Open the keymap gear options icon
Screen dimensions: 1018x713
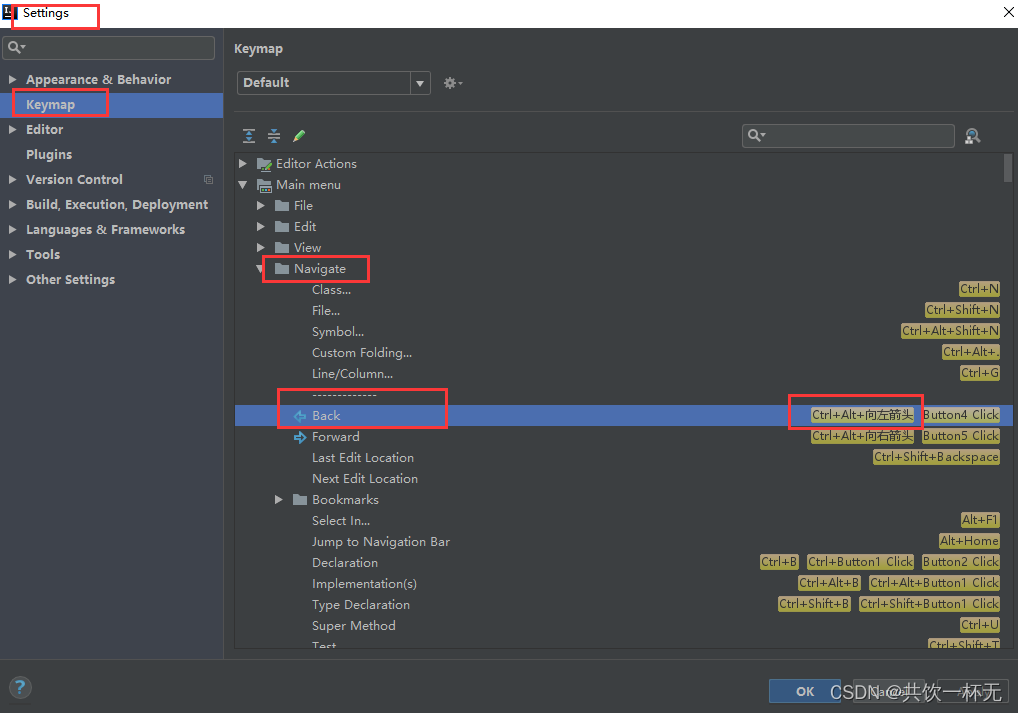coord(453,83)
